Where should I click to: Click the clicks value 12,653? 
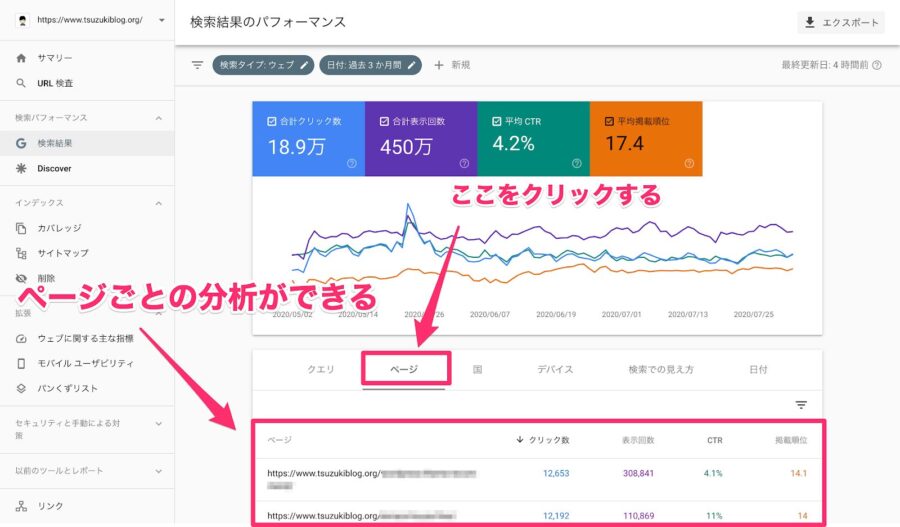pos(556,474)
